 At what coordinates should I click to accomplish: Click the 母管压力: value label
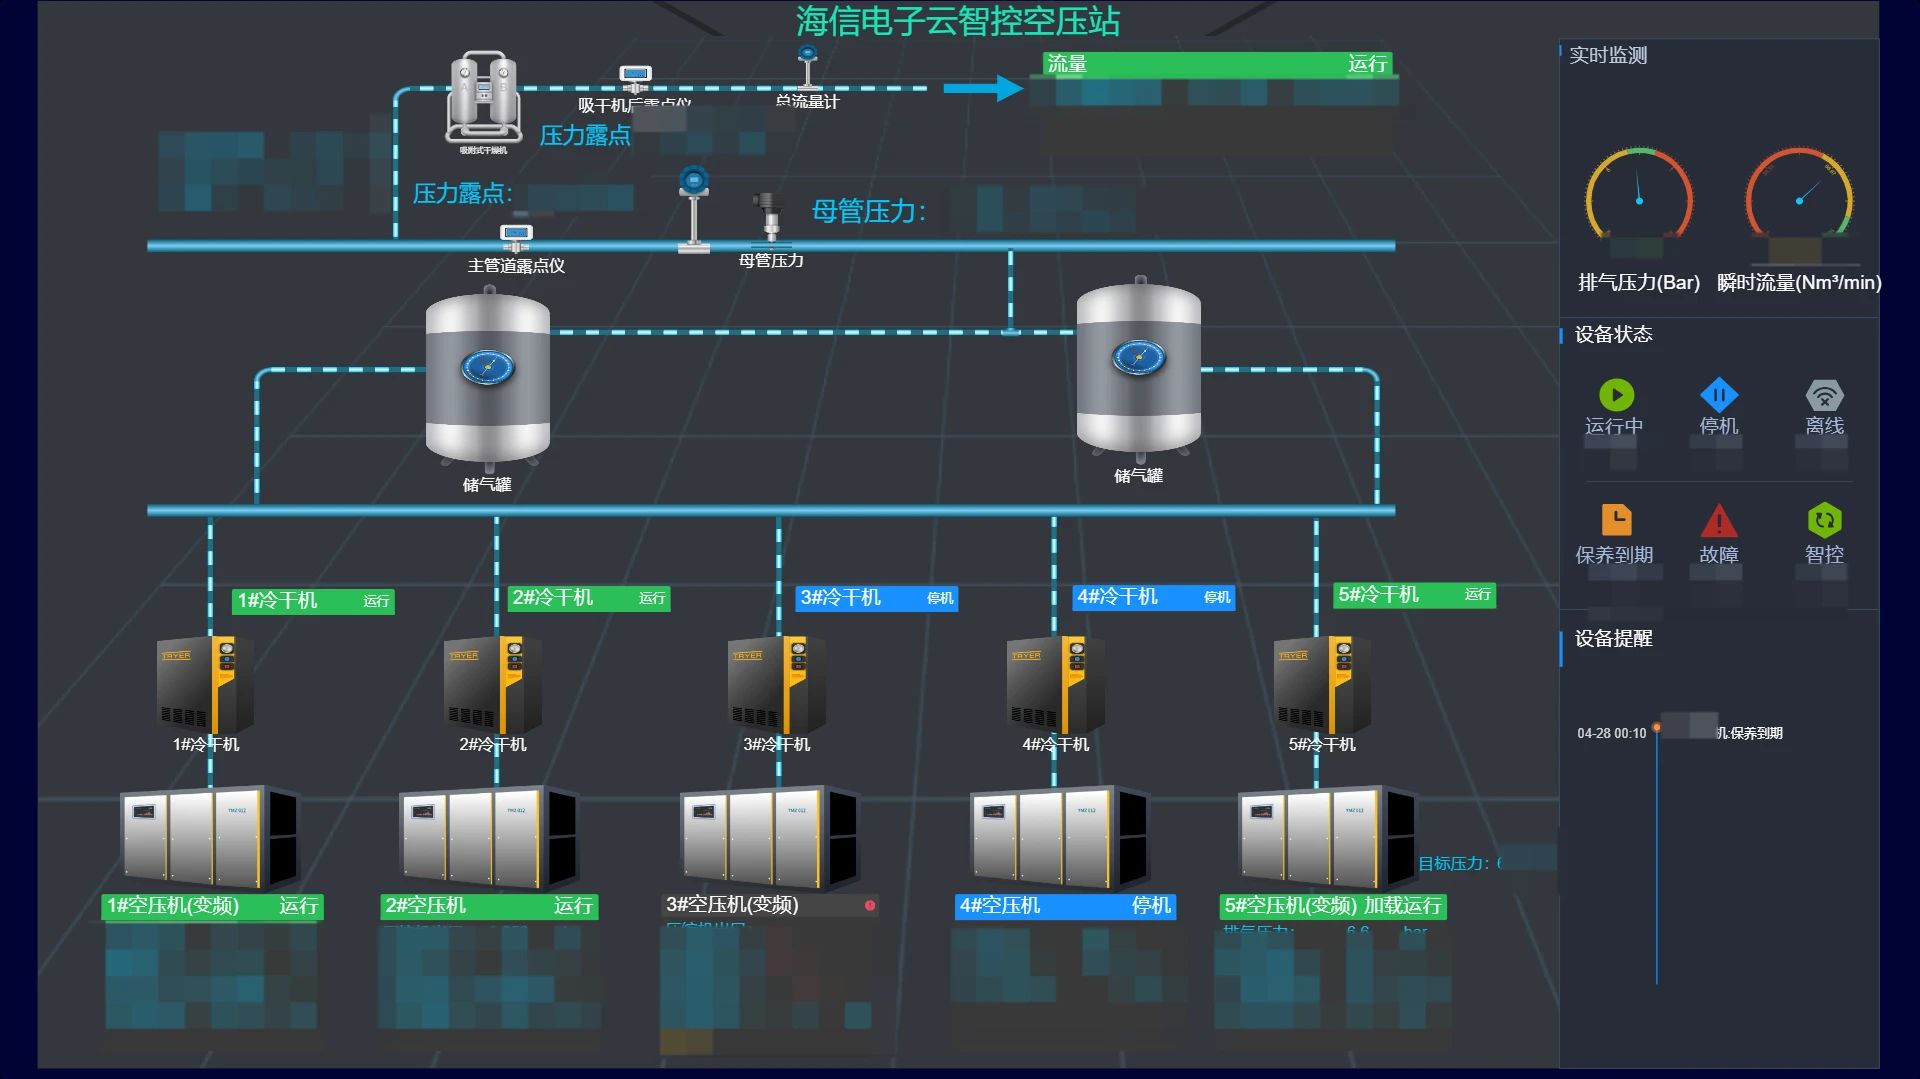(868, 211)
